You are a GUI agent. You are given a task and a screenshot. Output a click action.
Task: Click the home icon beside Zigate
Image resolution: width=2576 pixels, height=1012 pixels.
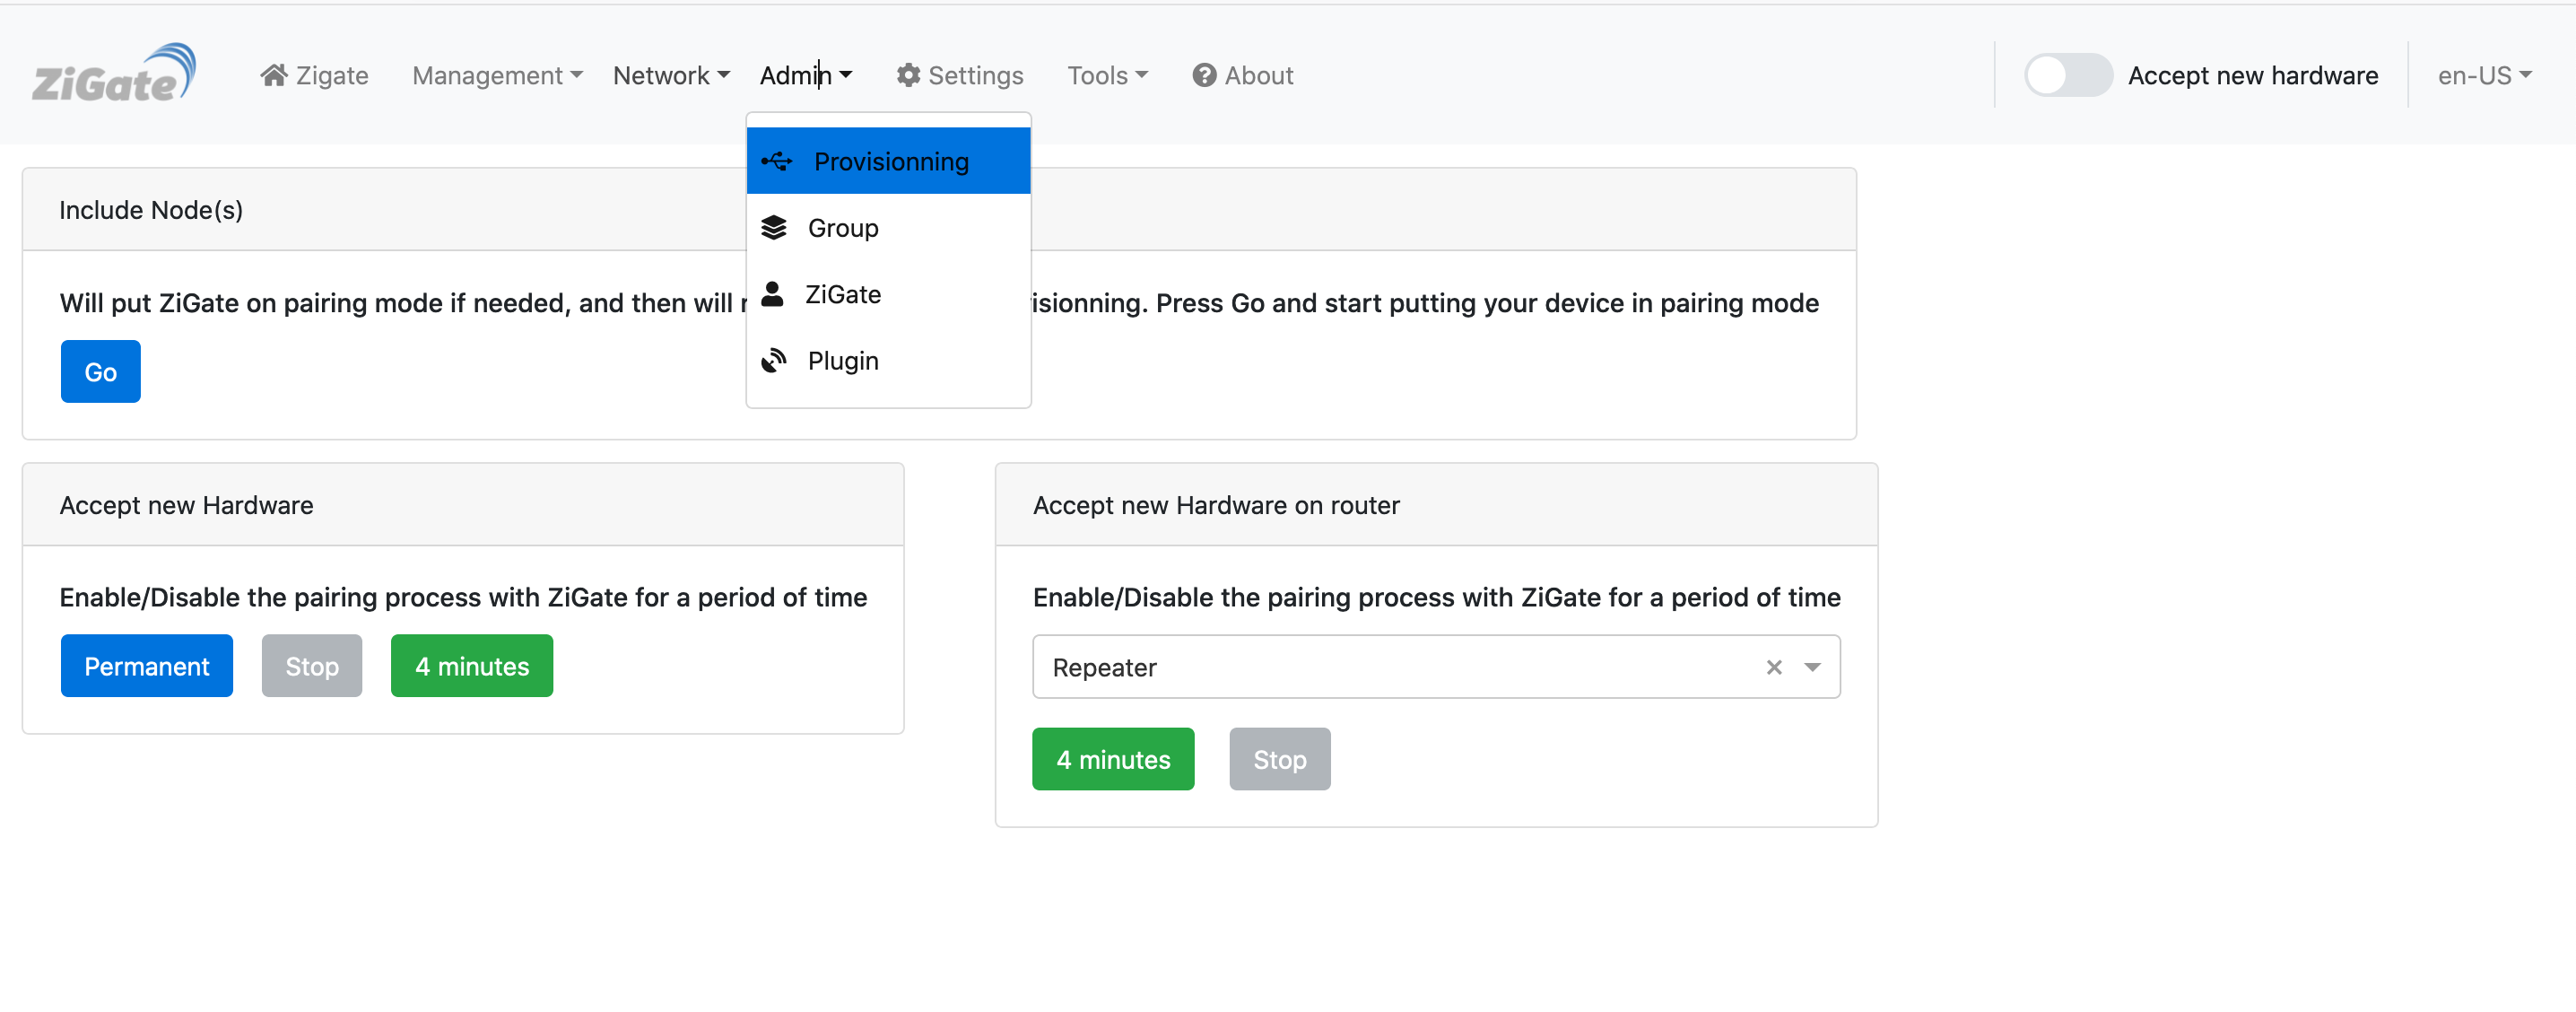(x=273, y=75)
